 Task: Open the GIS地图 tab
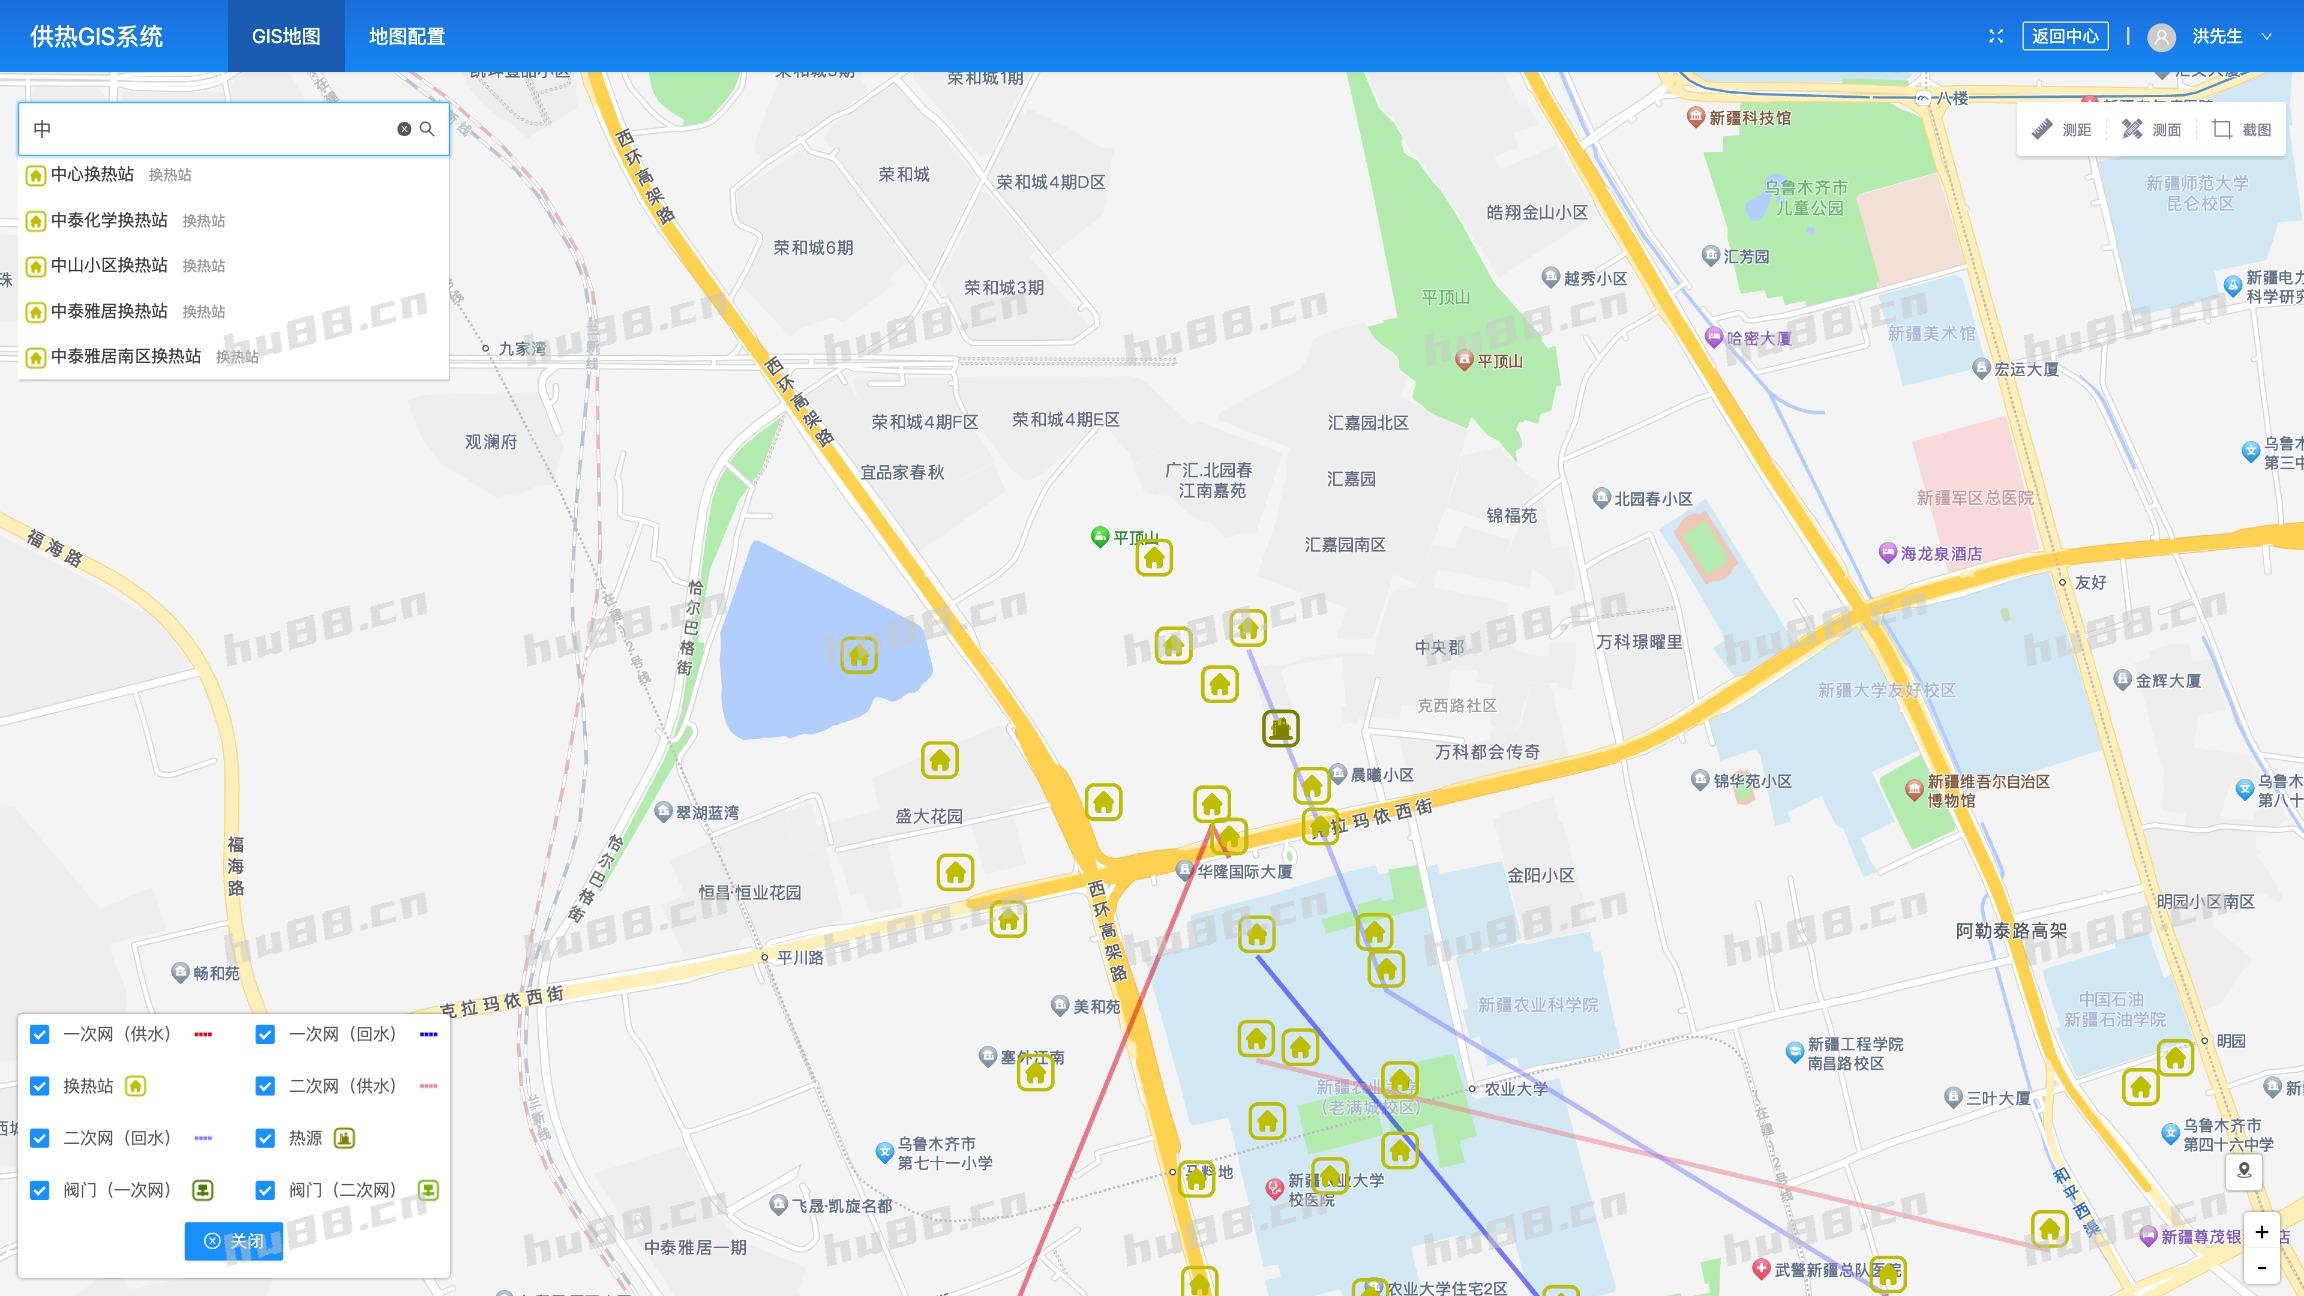point(286,36)
